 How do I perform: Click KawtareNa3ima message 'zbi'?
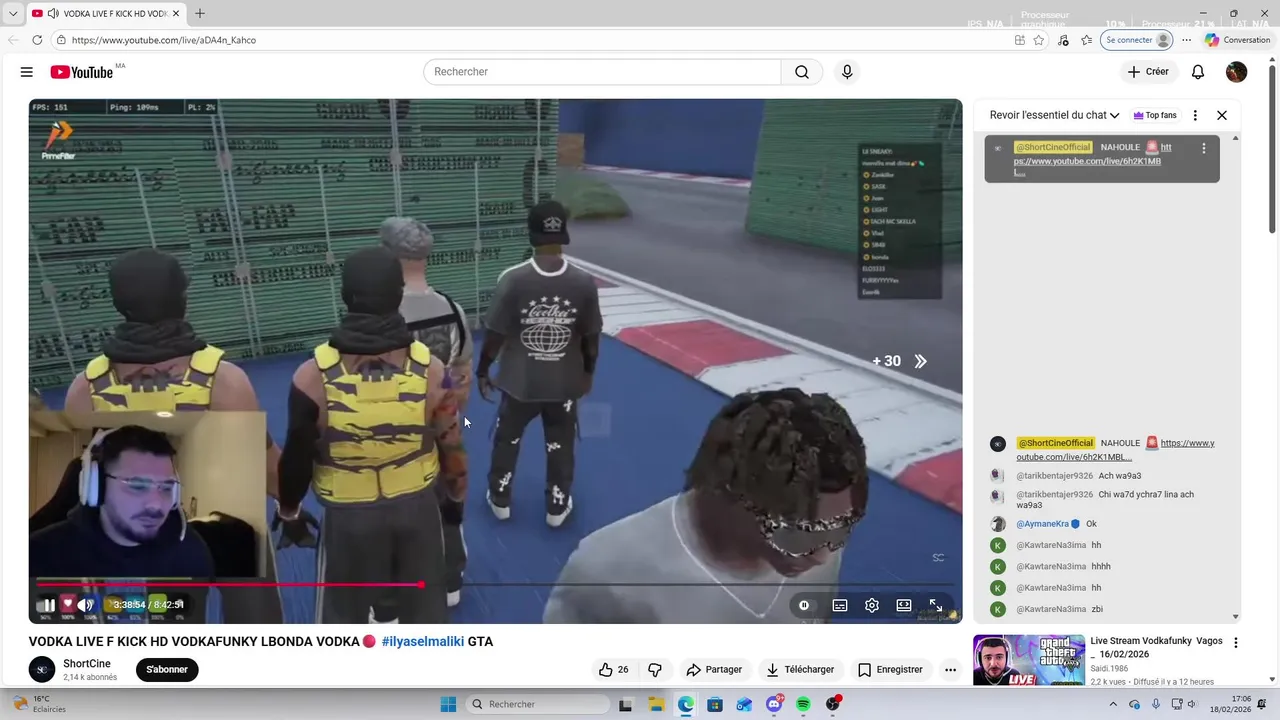pos(1097,609)
